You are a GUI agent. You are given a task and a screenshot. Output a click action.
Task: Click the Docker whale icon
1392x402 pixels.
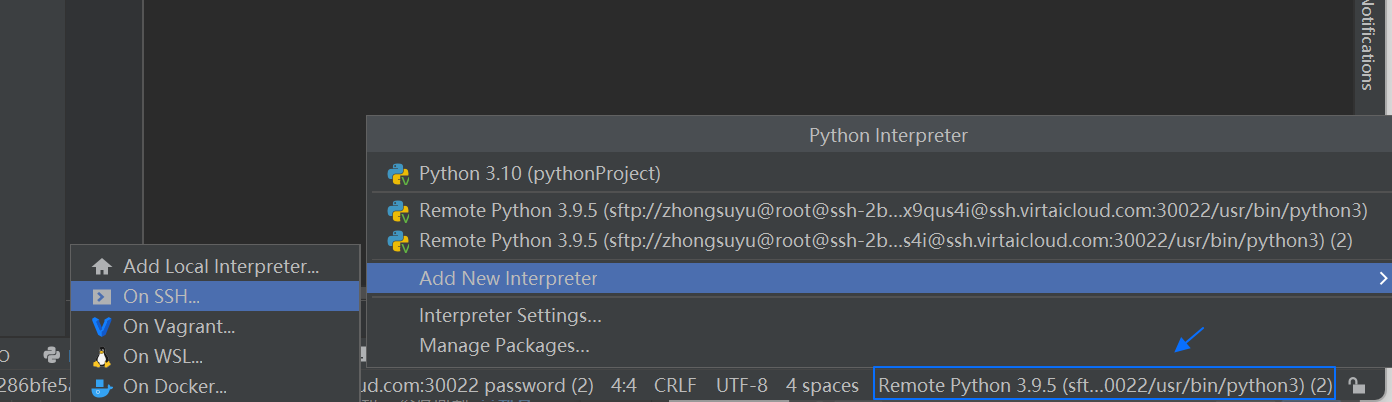(x=101, y=387)
